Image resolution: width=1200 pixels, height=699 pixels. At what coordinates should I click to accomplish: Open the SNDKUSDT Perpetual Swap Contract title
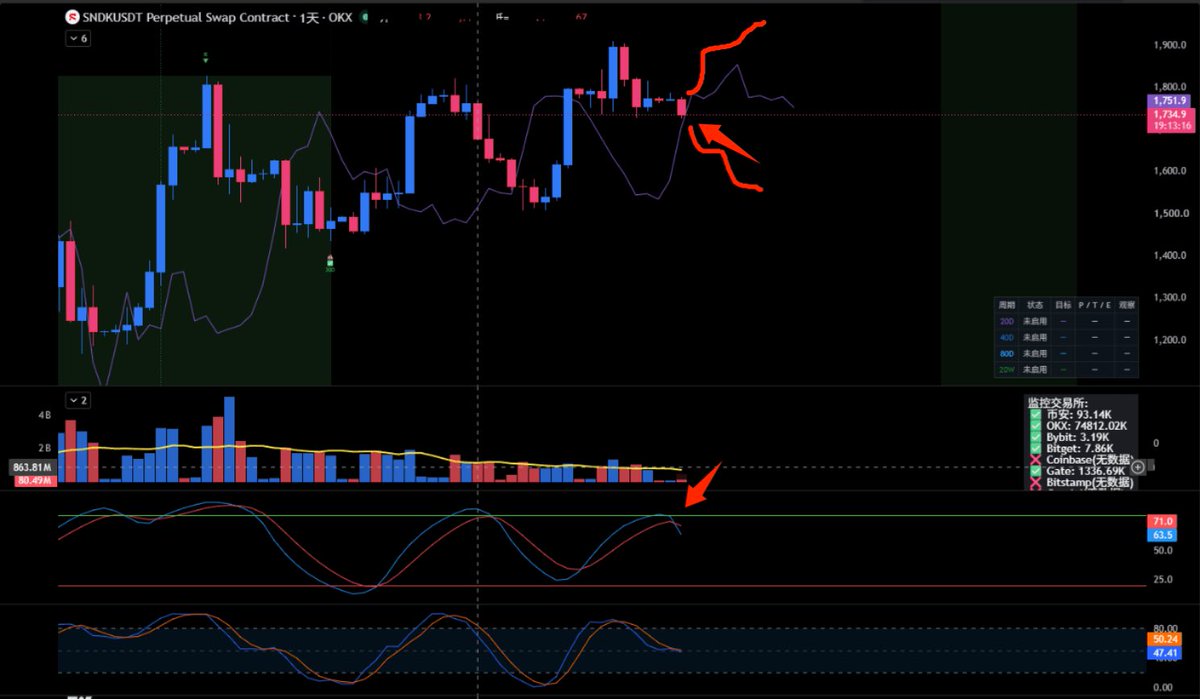pyautogui.click(x=188, y=17)
